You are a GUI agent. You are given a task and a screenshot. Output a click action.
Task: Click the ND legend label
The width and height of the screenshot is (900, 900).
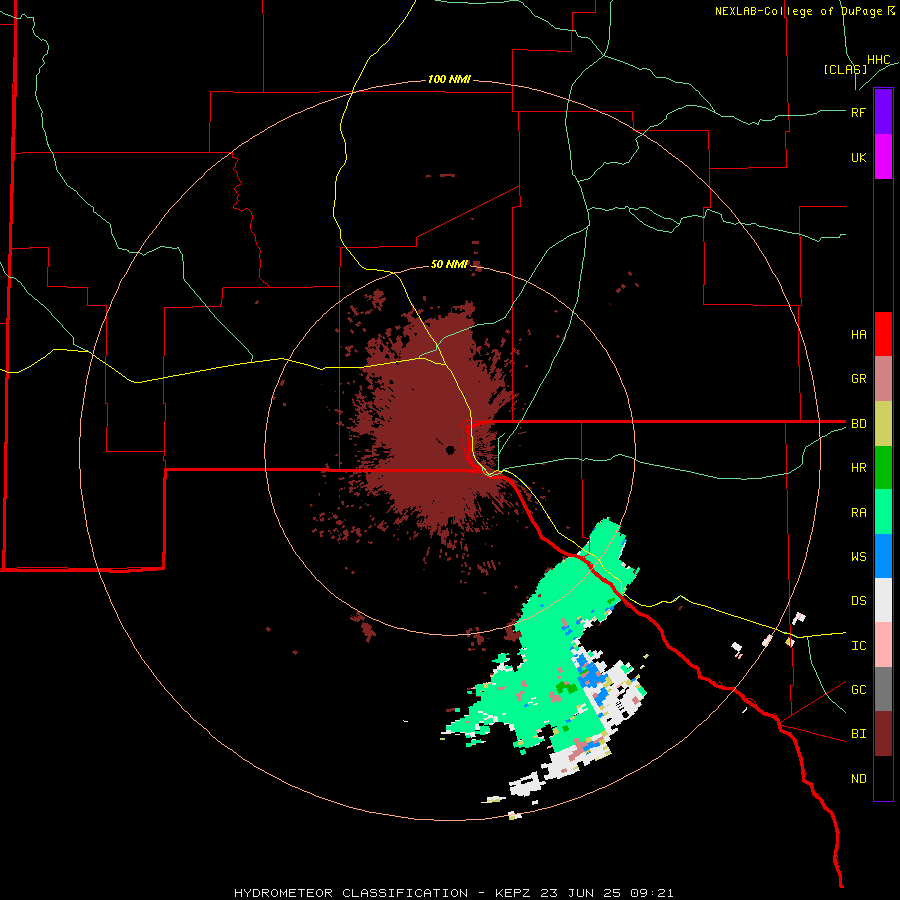pyautogui.click(x=858, y=779)
